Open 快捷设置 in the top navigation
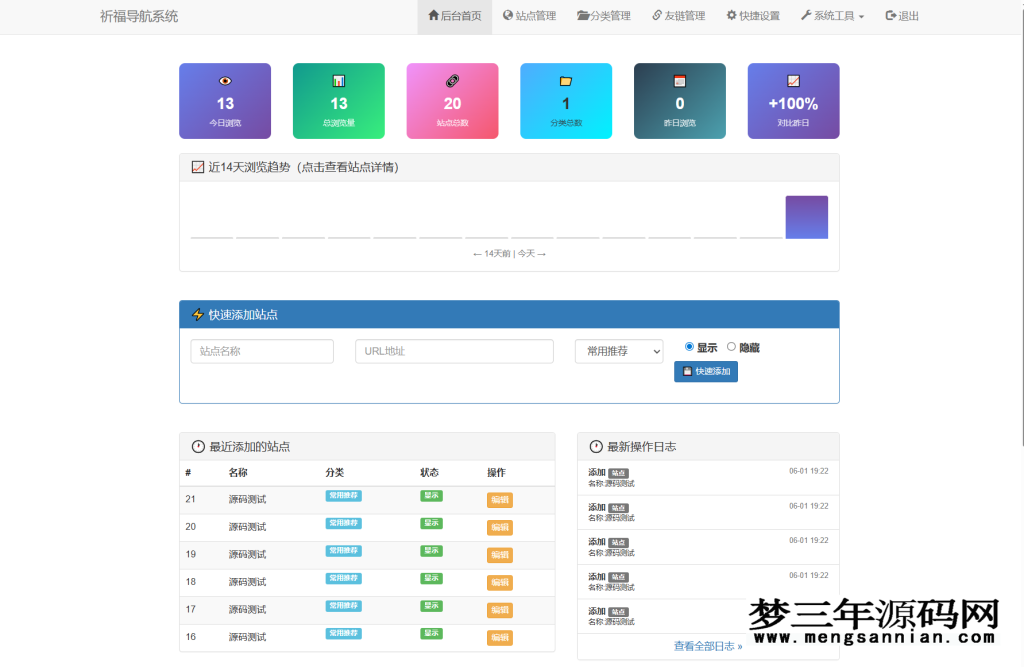 (x=753, y=16)
